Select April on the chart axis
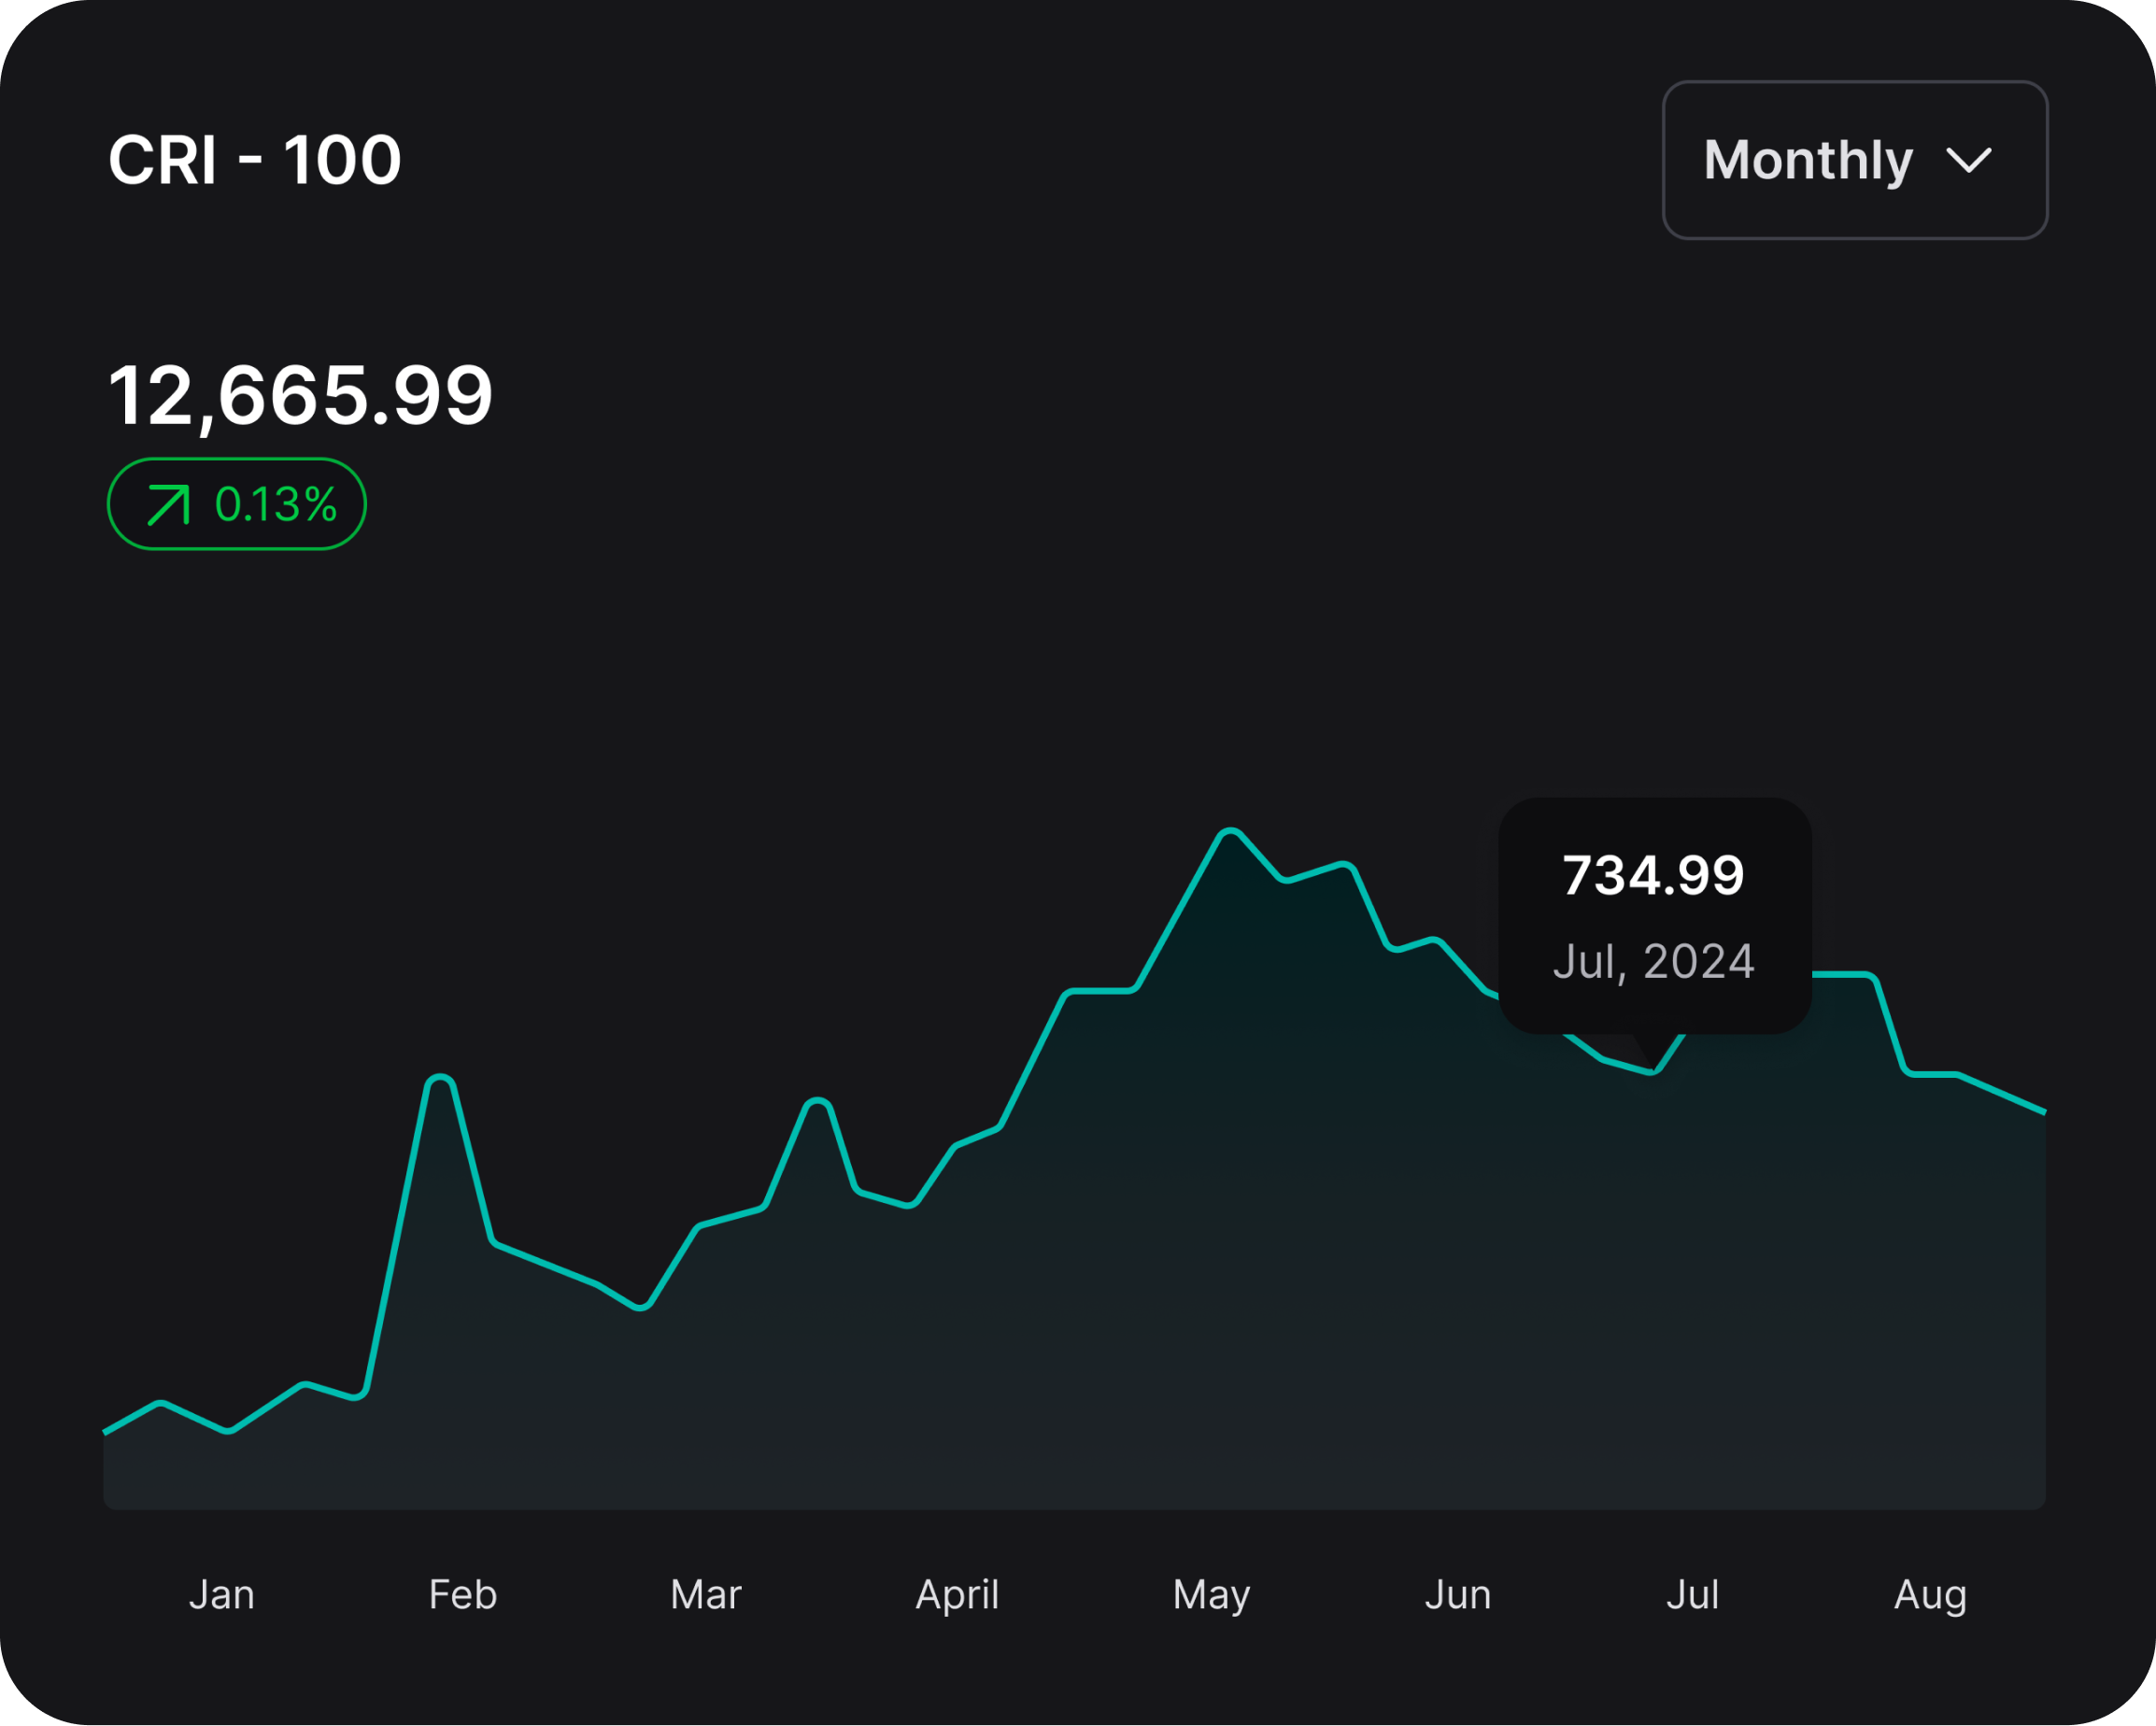The width and height of the screenshot is (2156, 1726). (x=957, y=1594)
